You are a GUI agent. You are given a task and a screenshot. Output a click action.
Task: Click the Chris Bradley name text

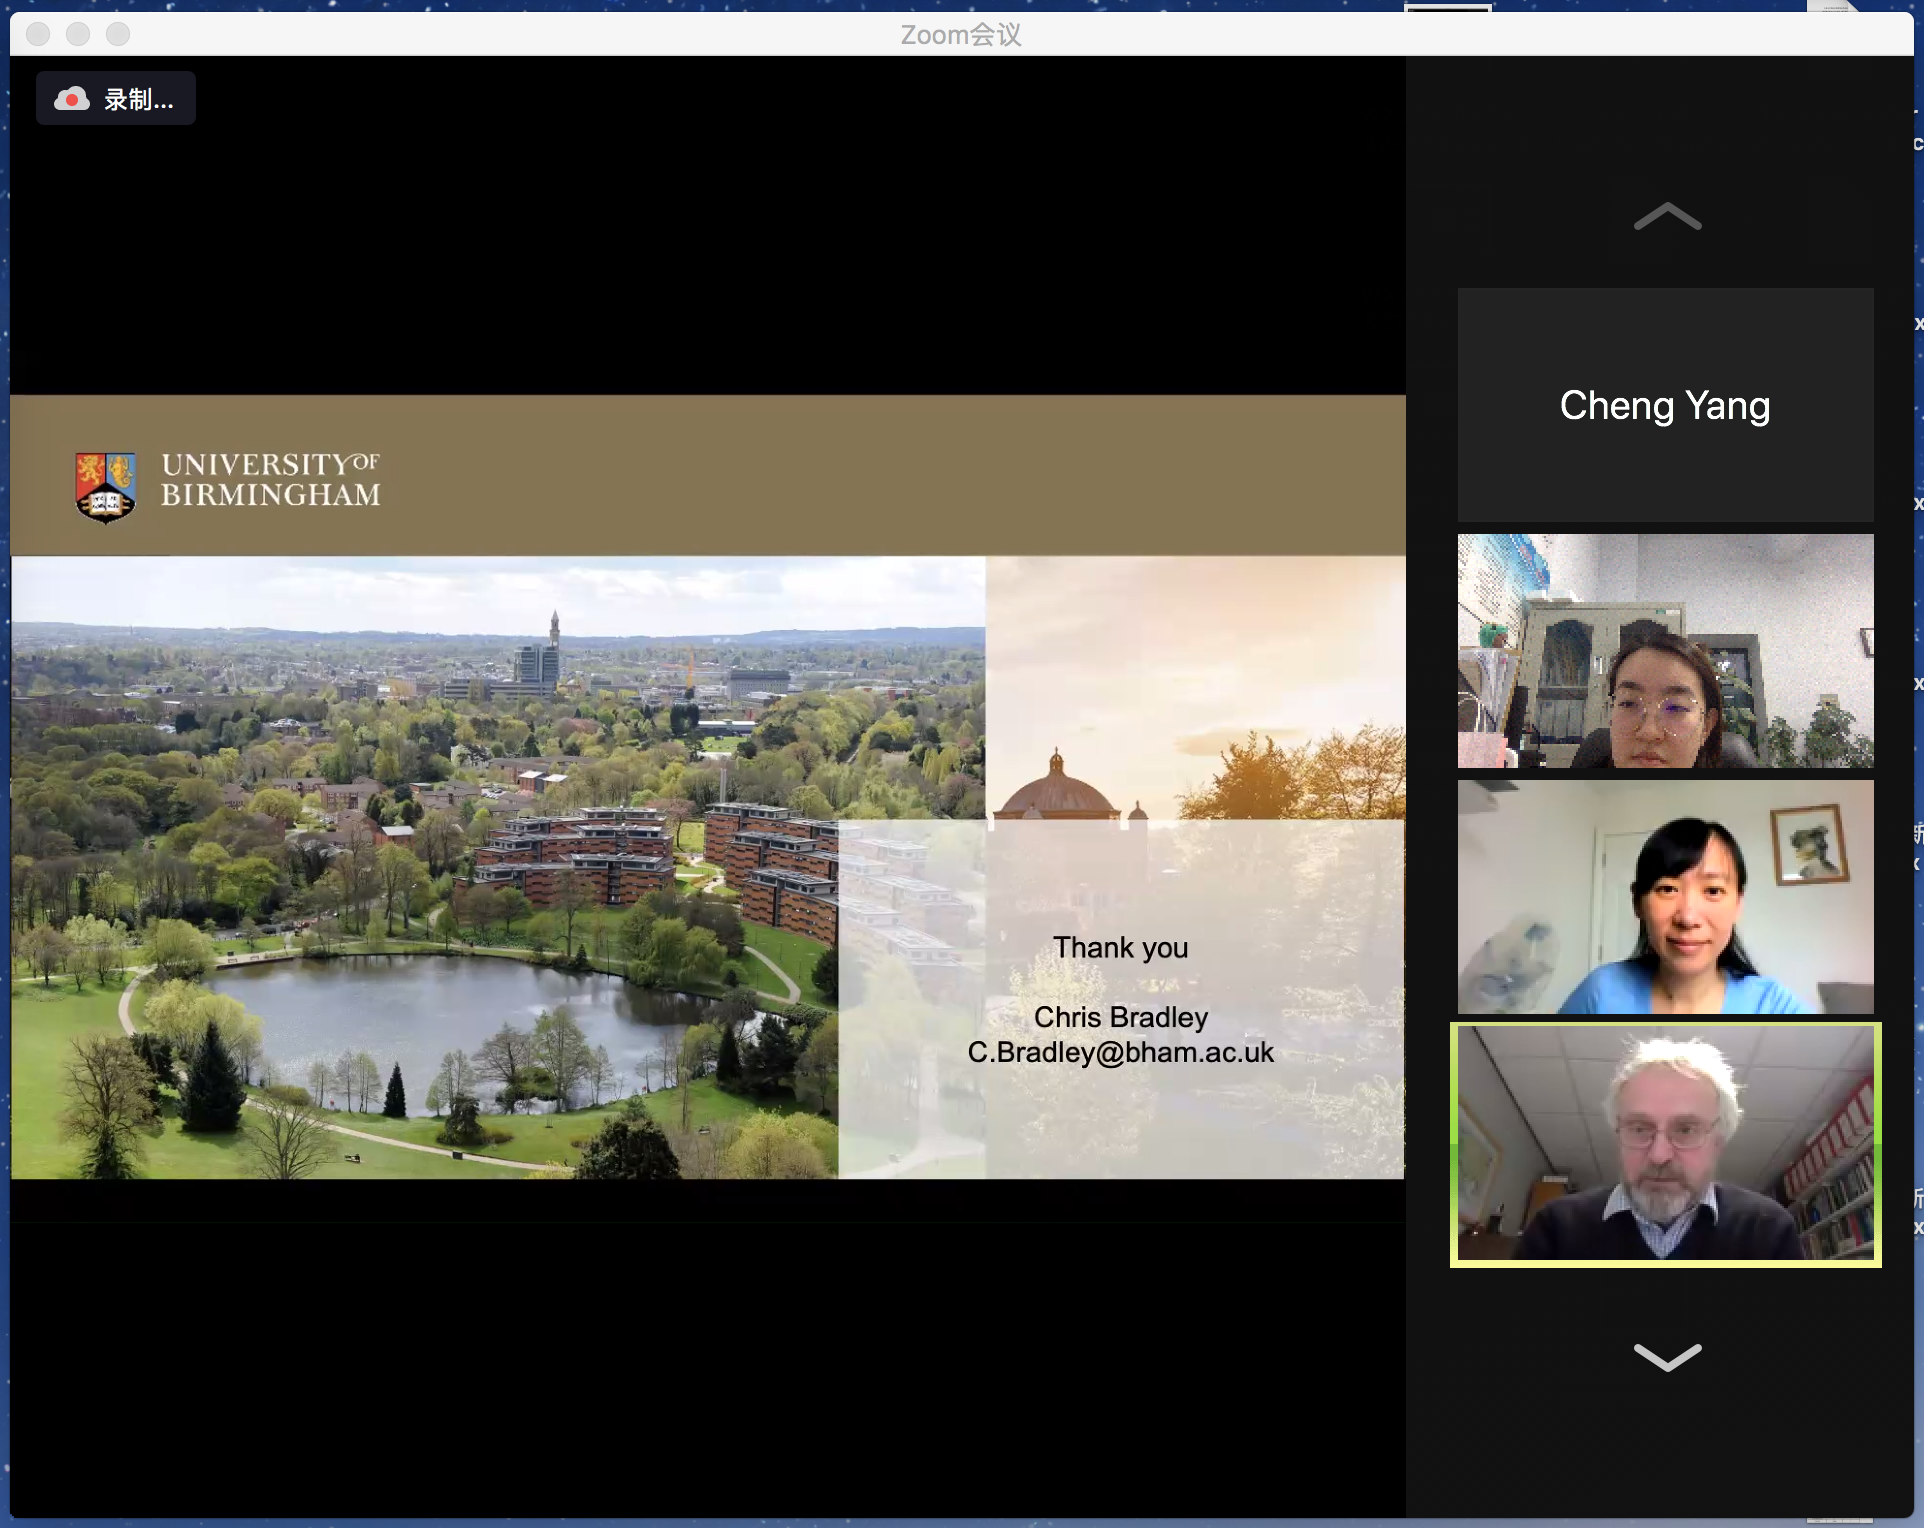coord(1120,1017)
